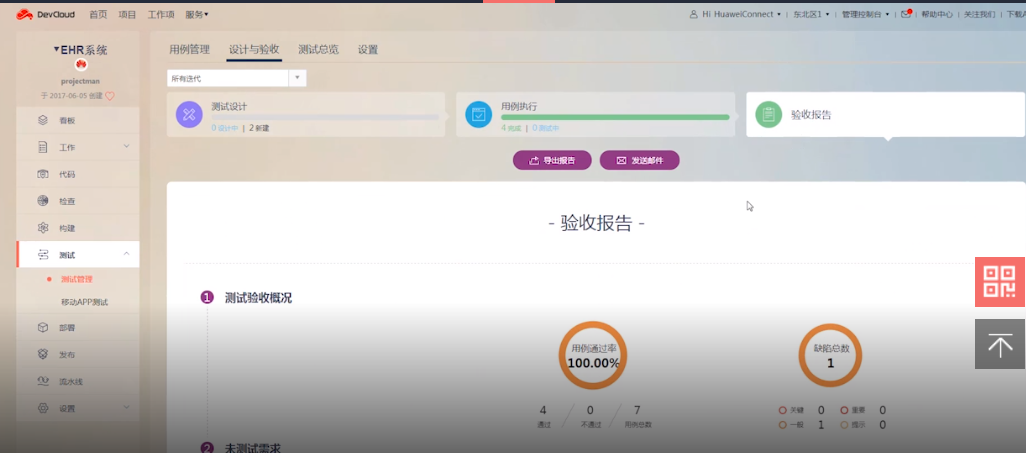The image size is (1026, 453).
Task: Select 测试管理 submenu item
Action: pos(77,280)
